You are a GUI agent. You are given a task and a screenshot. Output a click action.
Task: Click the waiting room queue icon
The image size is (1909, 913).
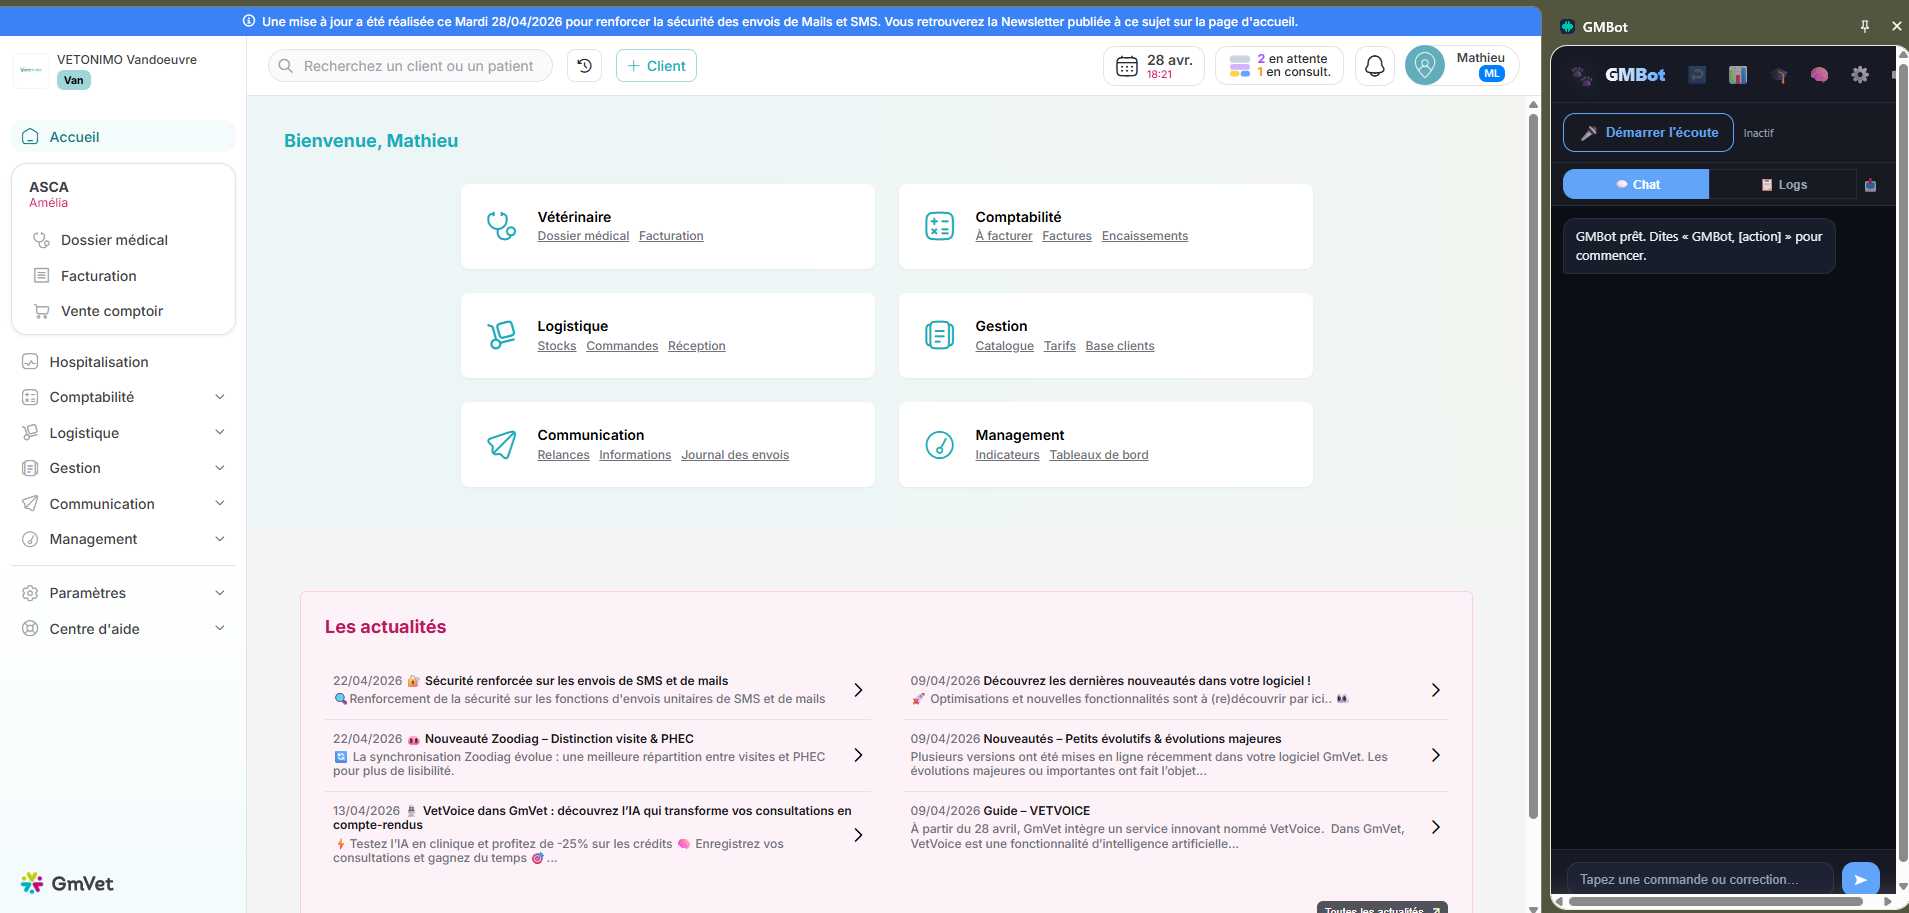point(1240,66)
